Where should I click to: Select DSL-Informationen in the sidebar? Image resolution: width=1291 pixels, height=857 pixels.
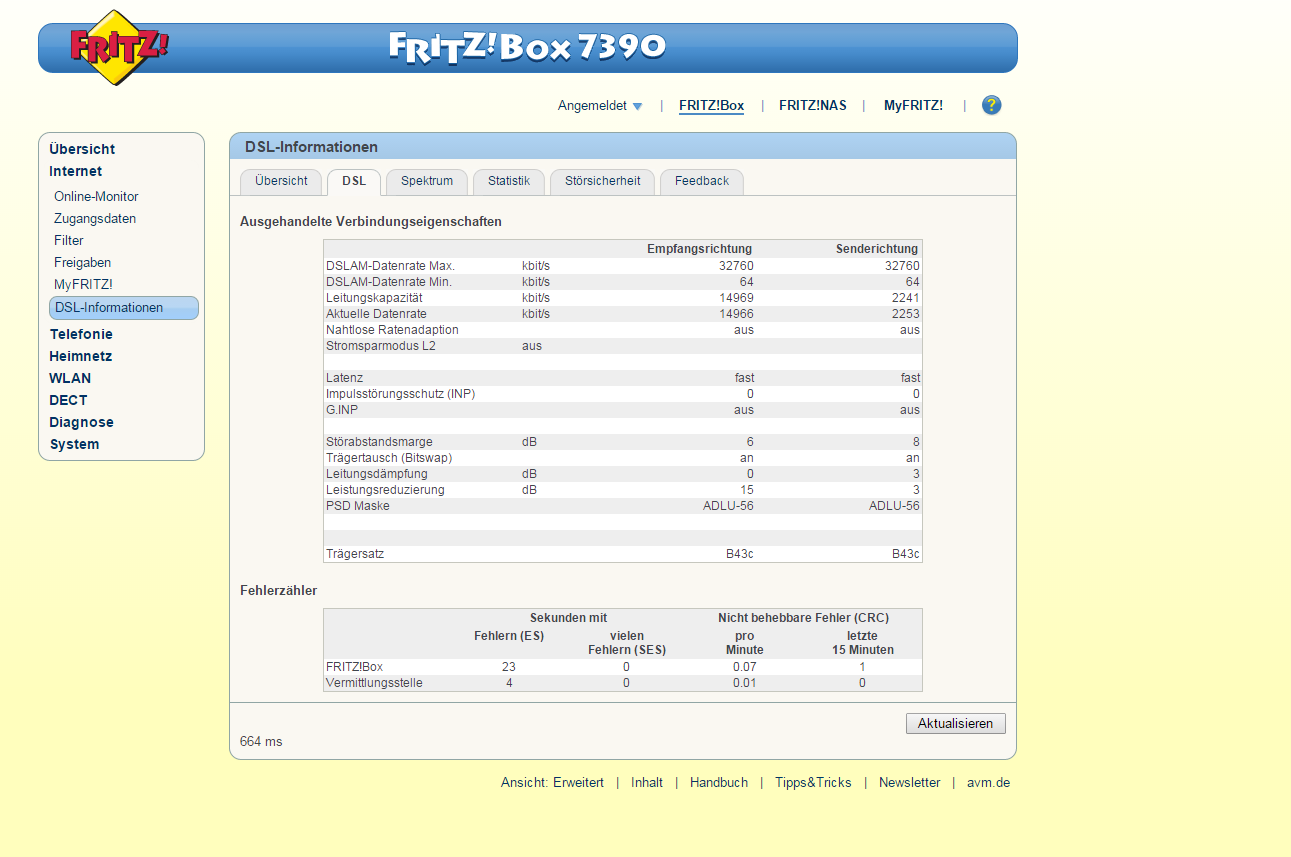pos(124,308)
